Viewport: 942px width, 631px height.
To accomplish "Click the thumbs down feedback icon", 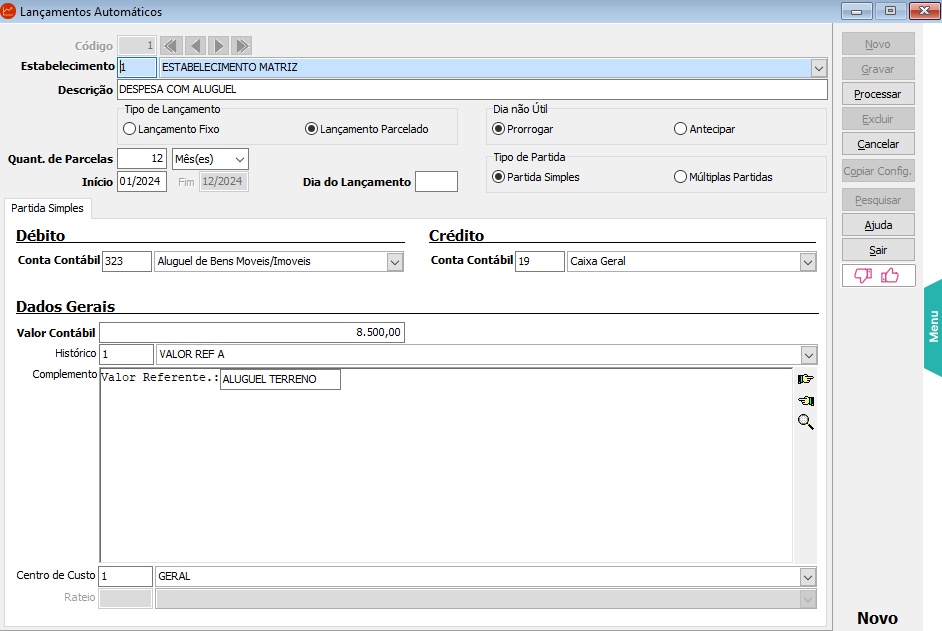I will tap(863, 276).
